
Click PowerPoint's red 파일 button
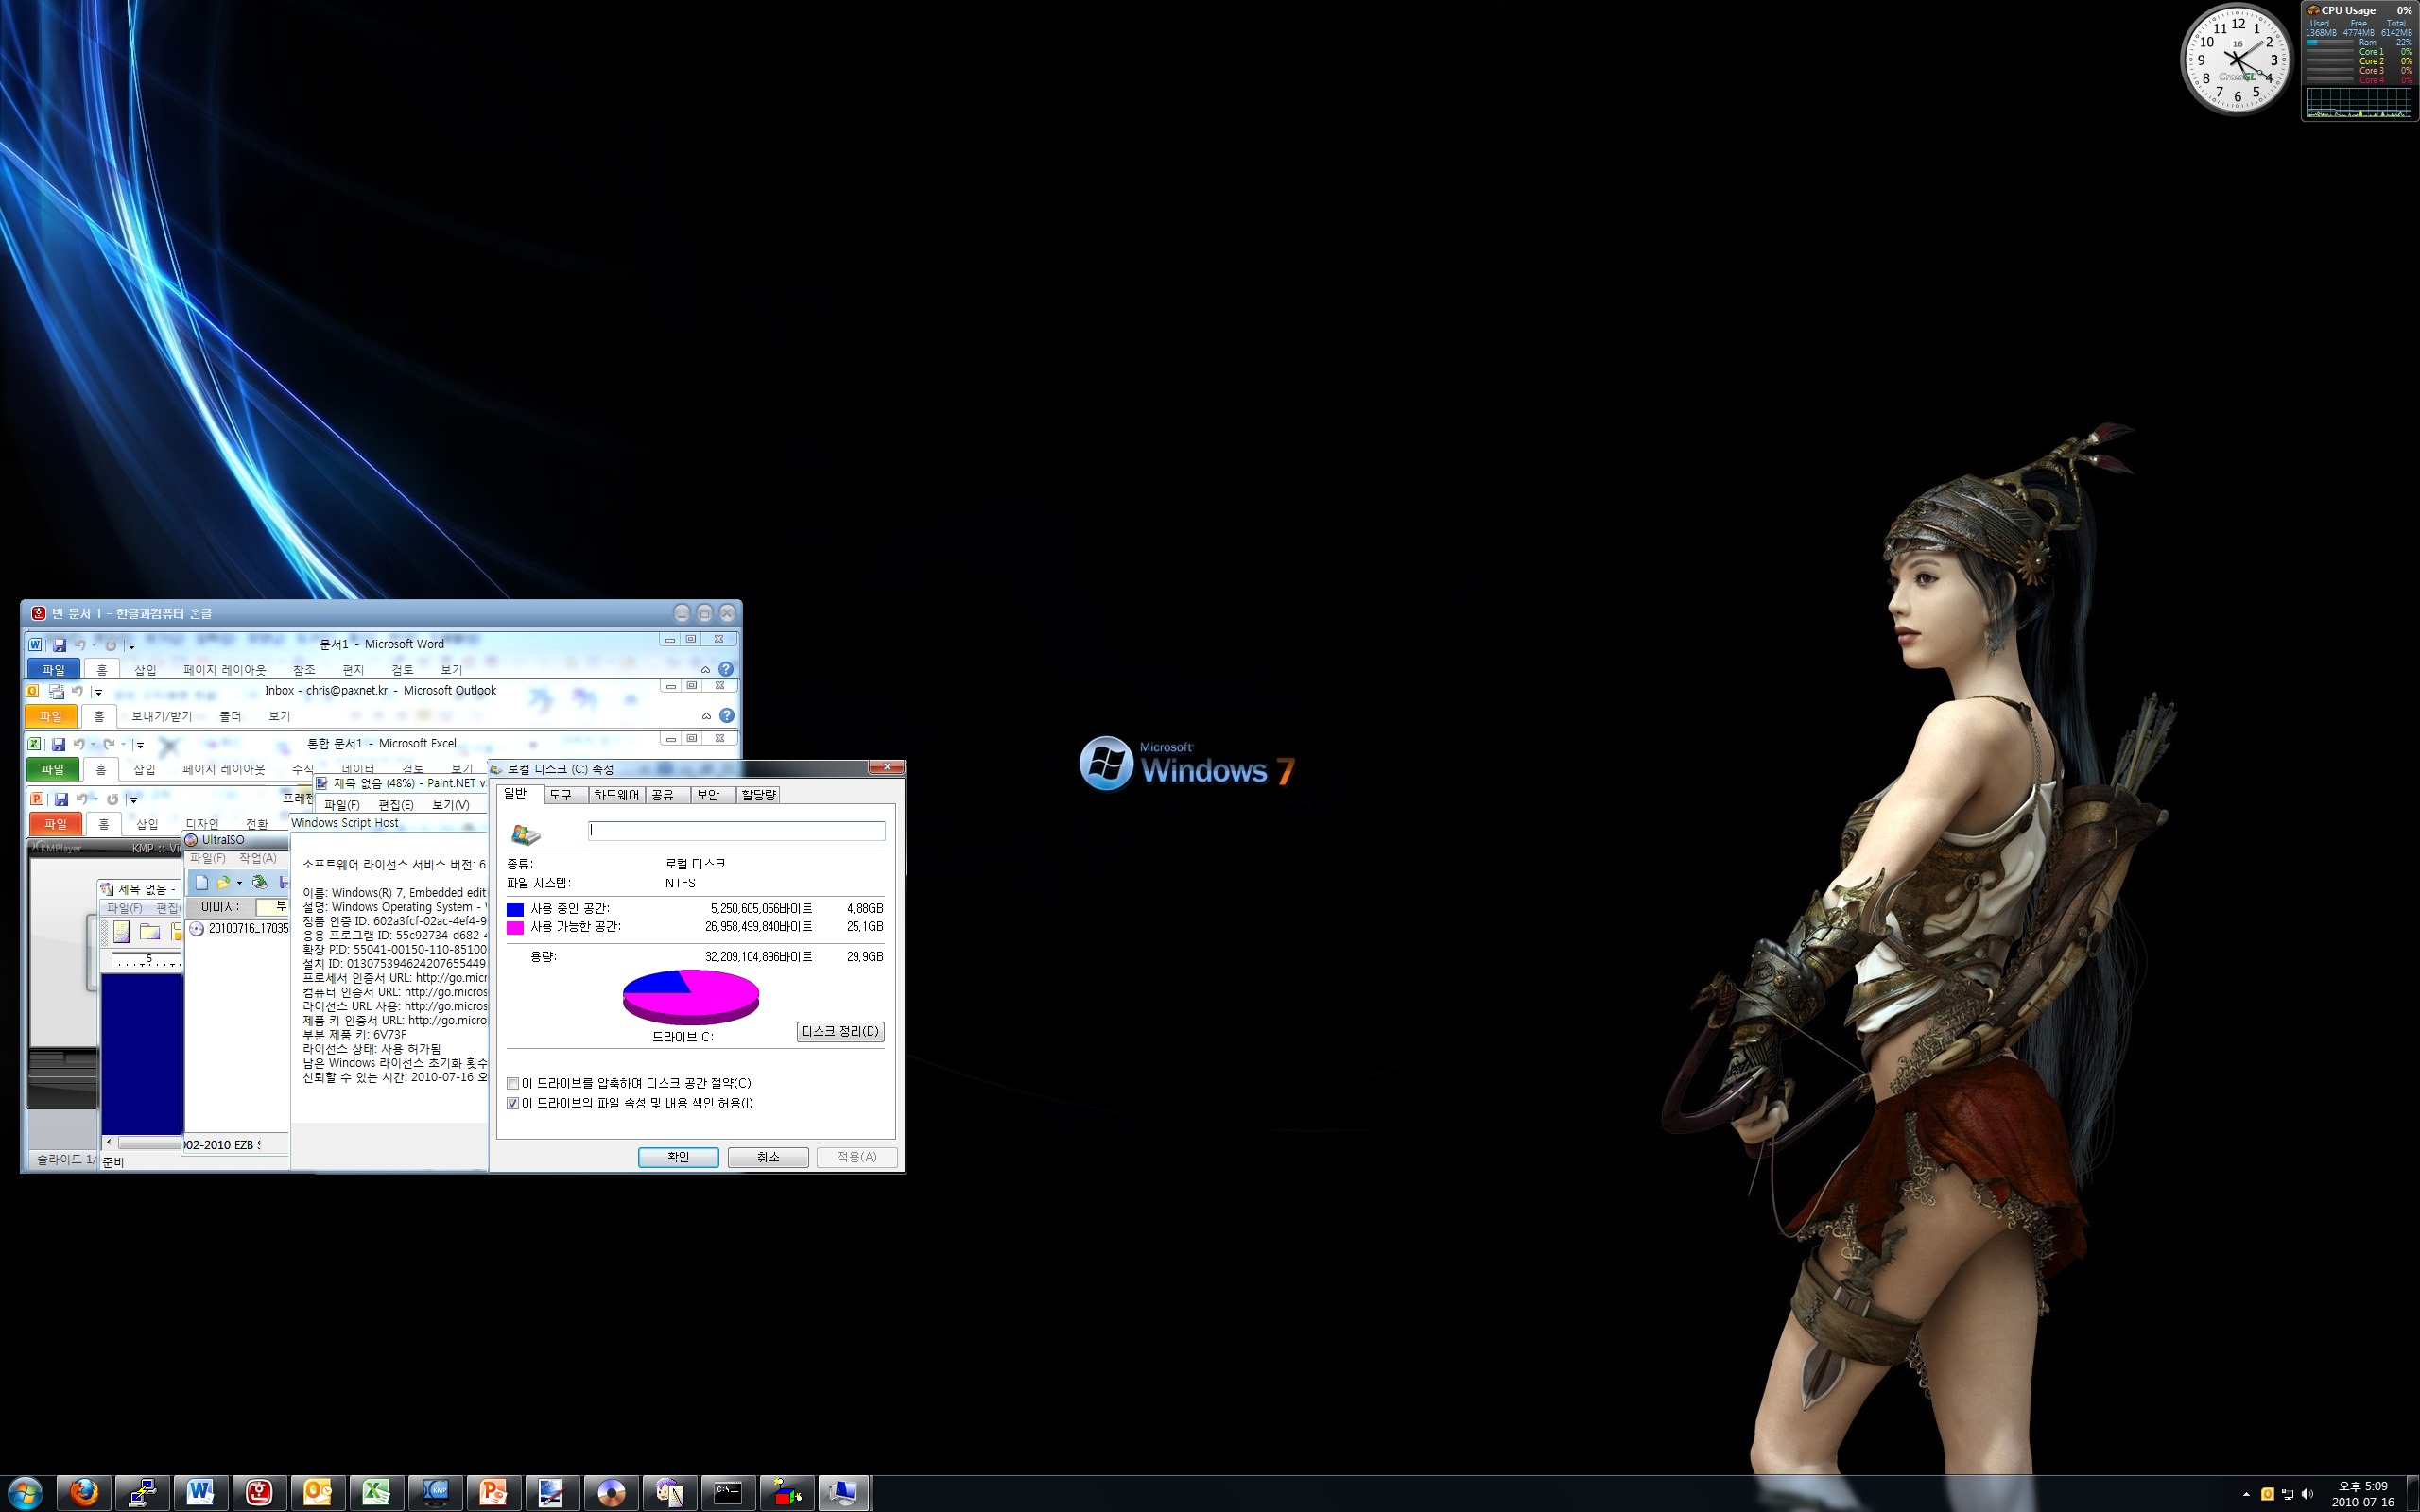click(55, 823)
